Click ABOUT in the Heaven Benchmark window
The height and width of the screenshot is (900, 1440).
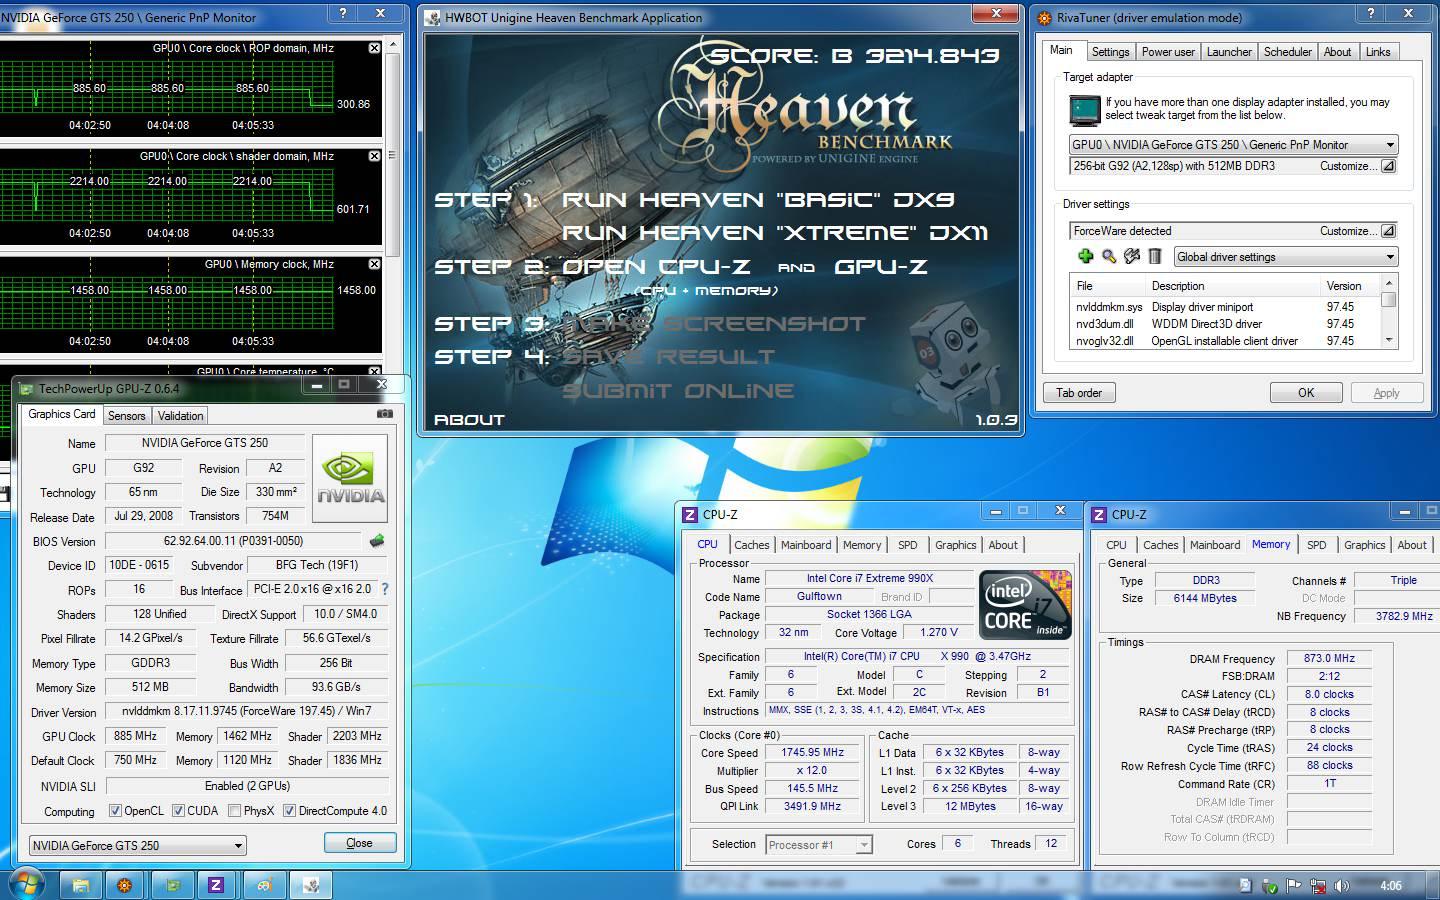tap(469, 420)
